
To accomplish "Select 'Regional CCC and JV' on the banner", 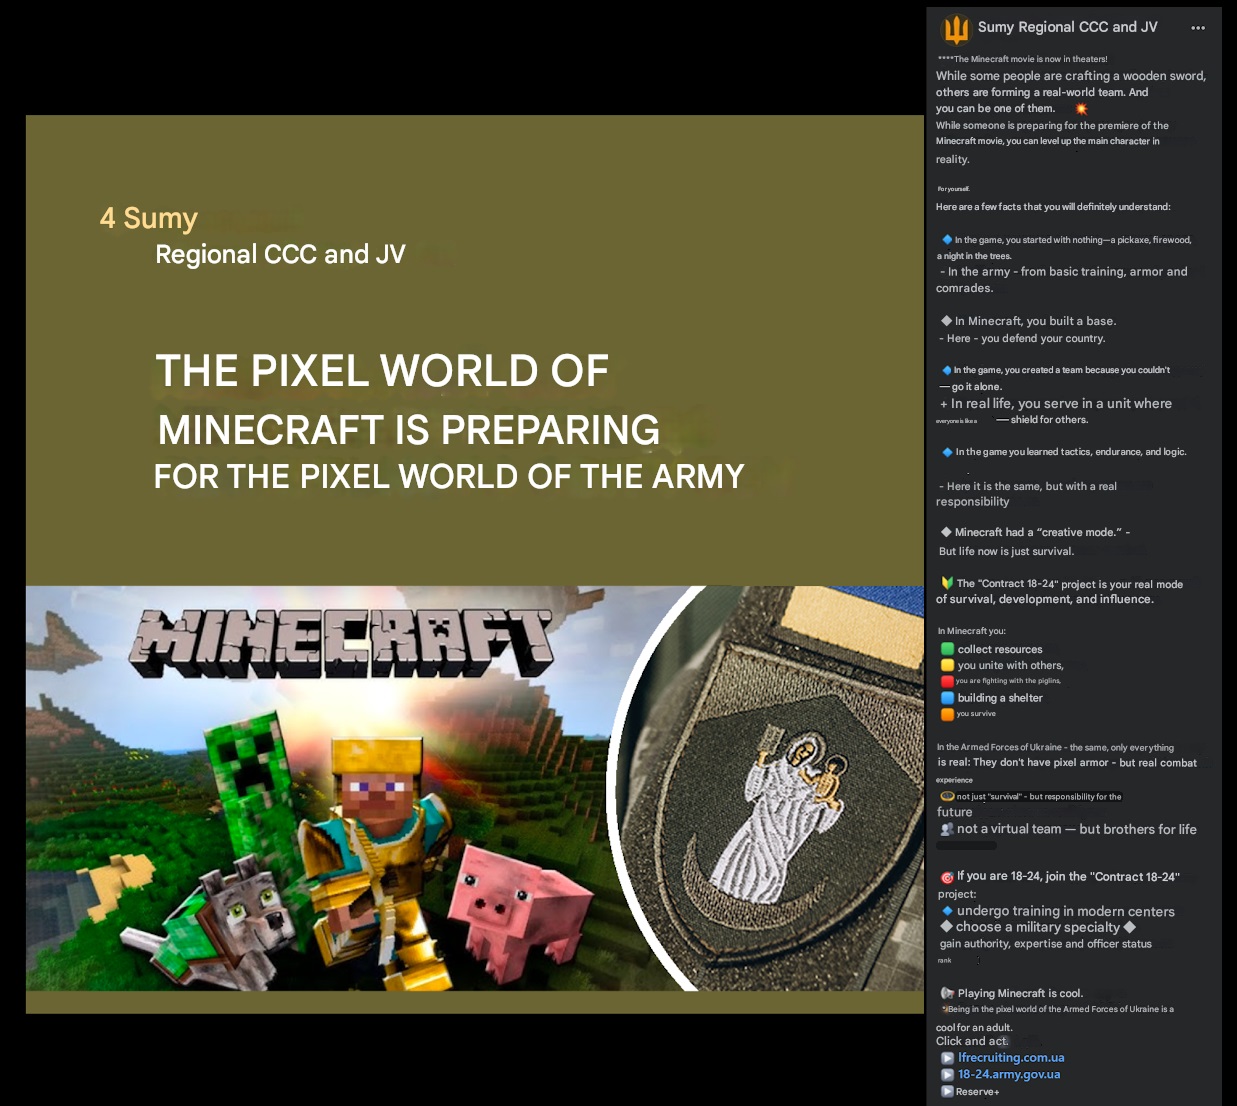I will point(280,255).
